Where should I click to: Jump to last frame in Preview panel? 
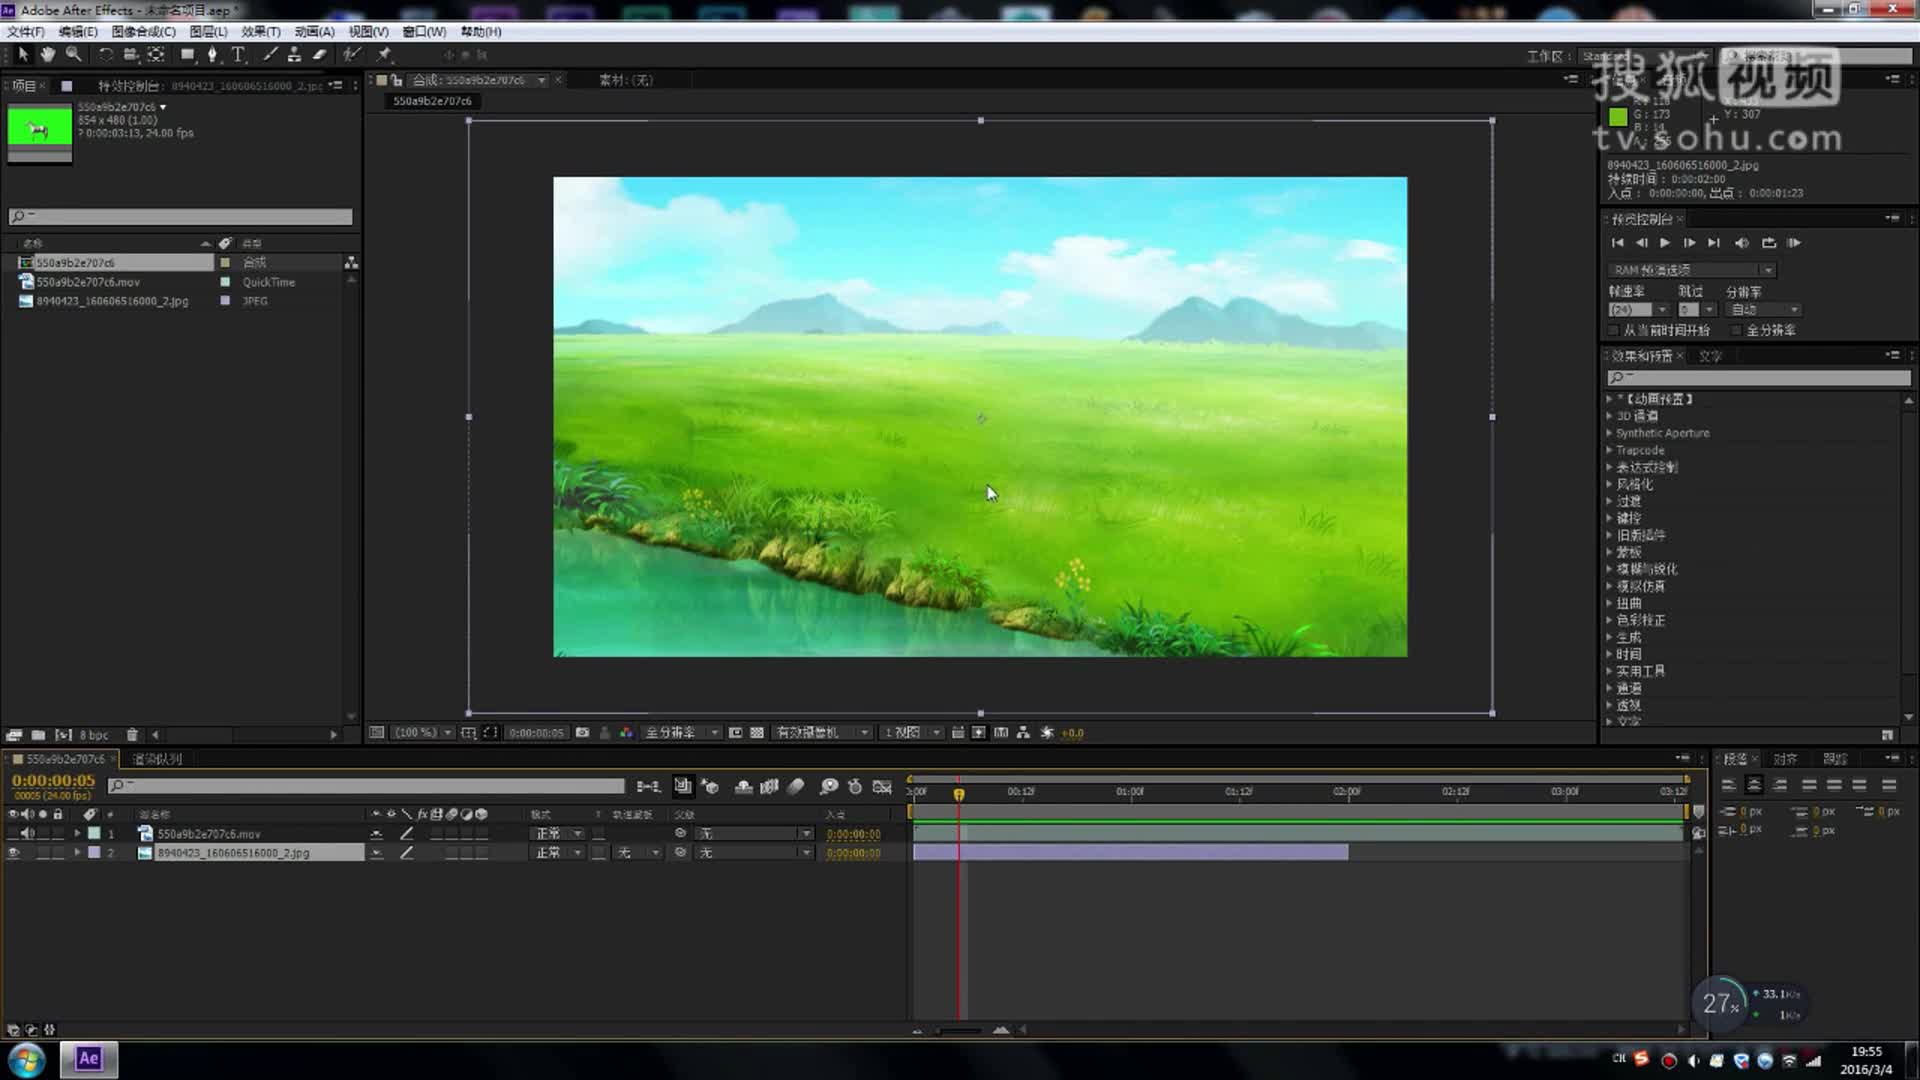pos(1714,243)
